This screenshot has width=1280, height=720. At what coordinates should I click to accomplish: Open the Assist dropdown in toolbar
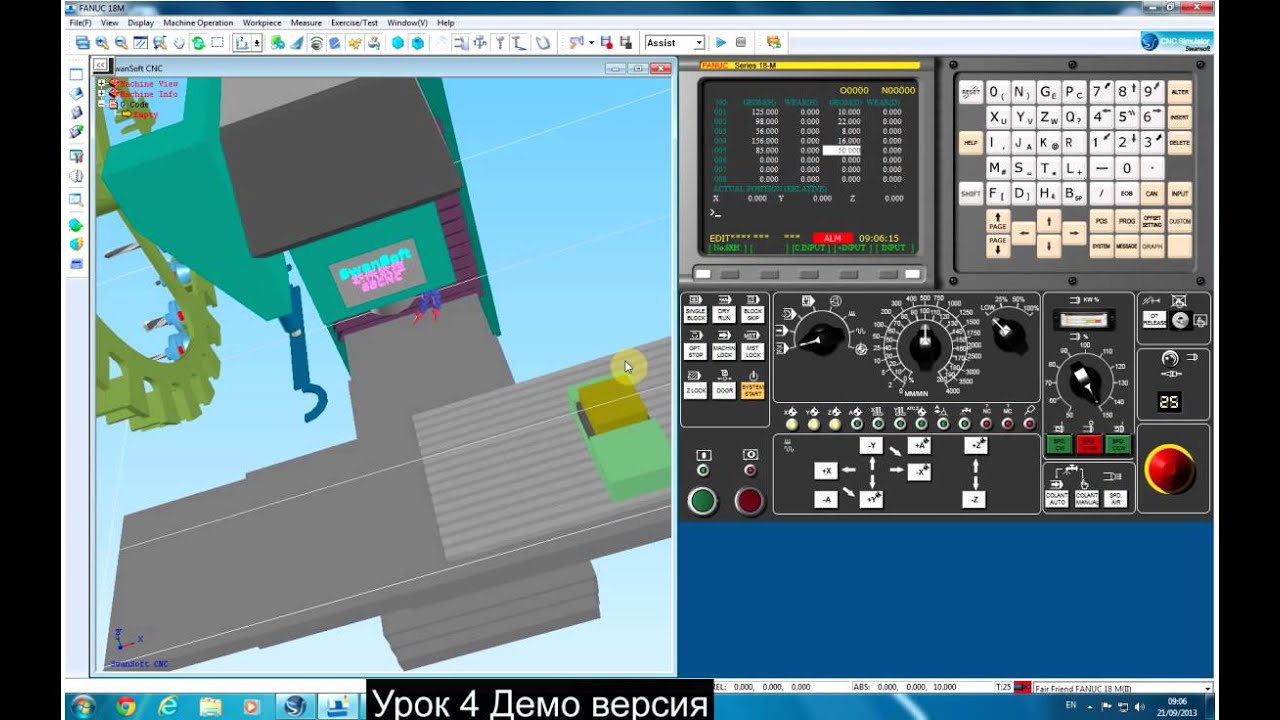pos(698,43)
